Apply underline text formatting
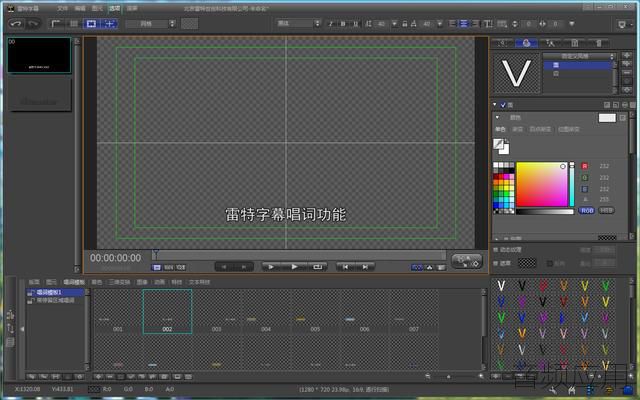 pos(355,24)
